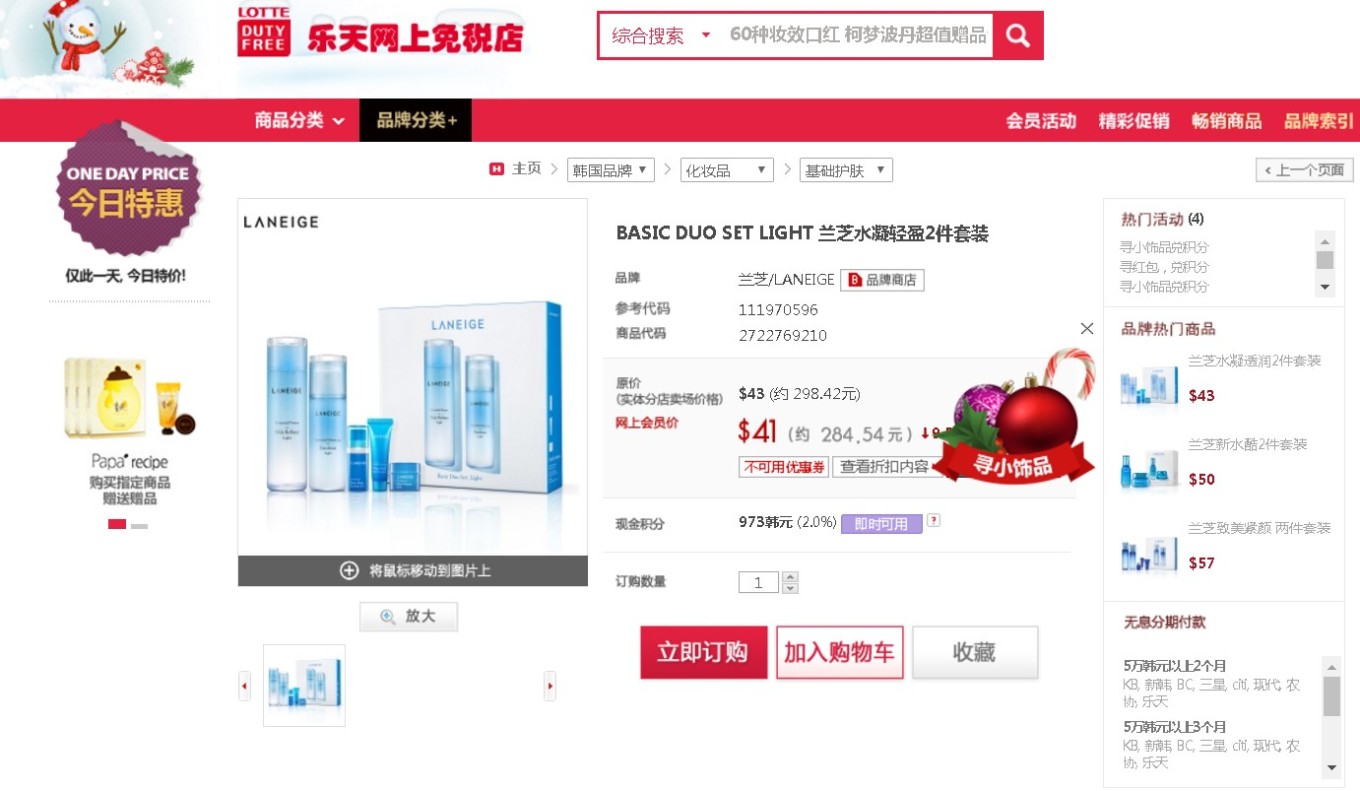Click the 立即订购 buy now button

(703, 652)
